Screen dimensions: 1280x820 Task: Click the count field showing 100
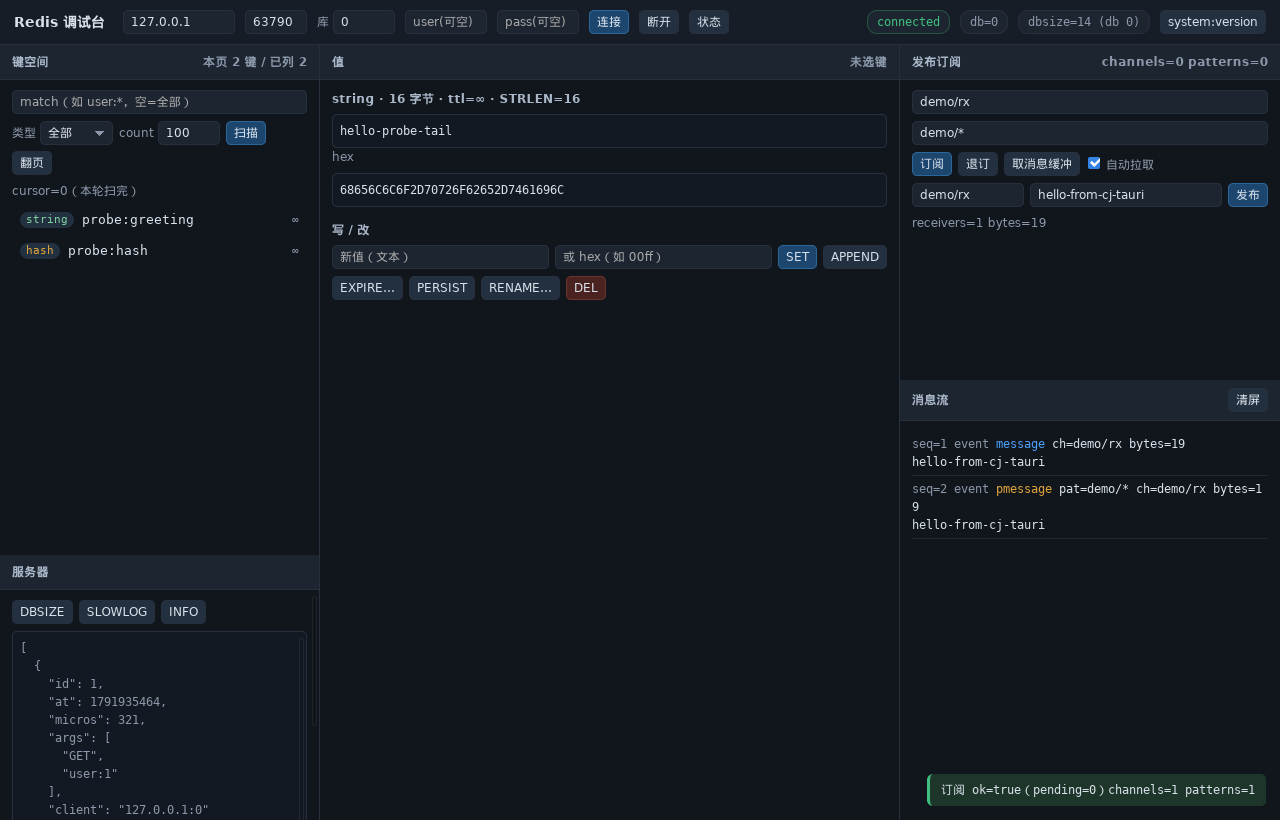(189, 133)
